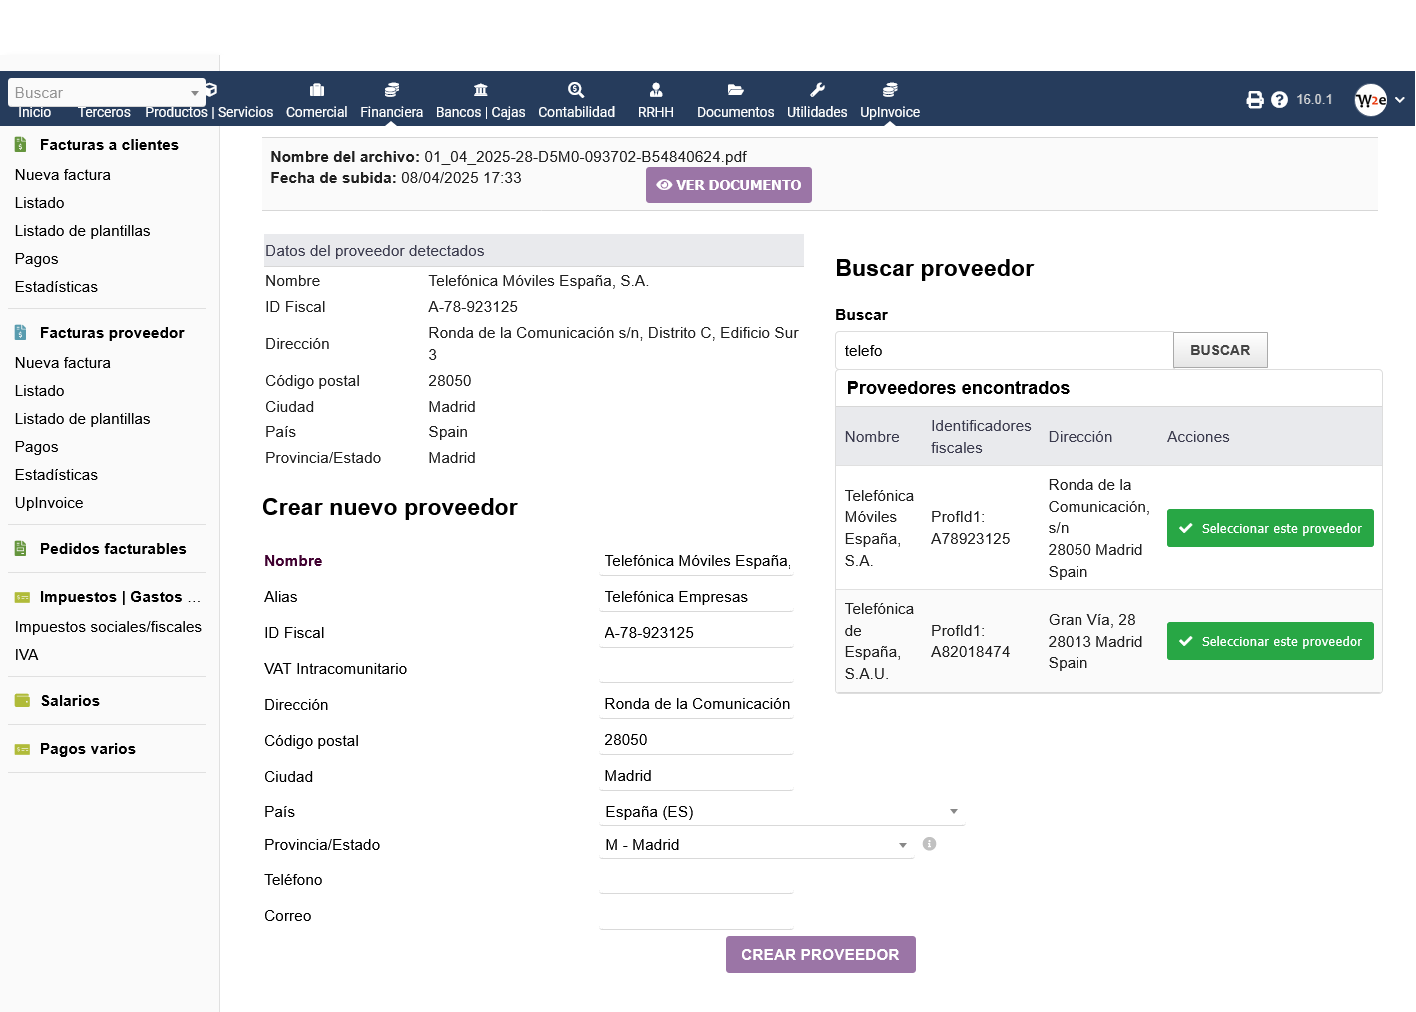
Task: Open the Terceros menu
Action: tap(105, 112)
